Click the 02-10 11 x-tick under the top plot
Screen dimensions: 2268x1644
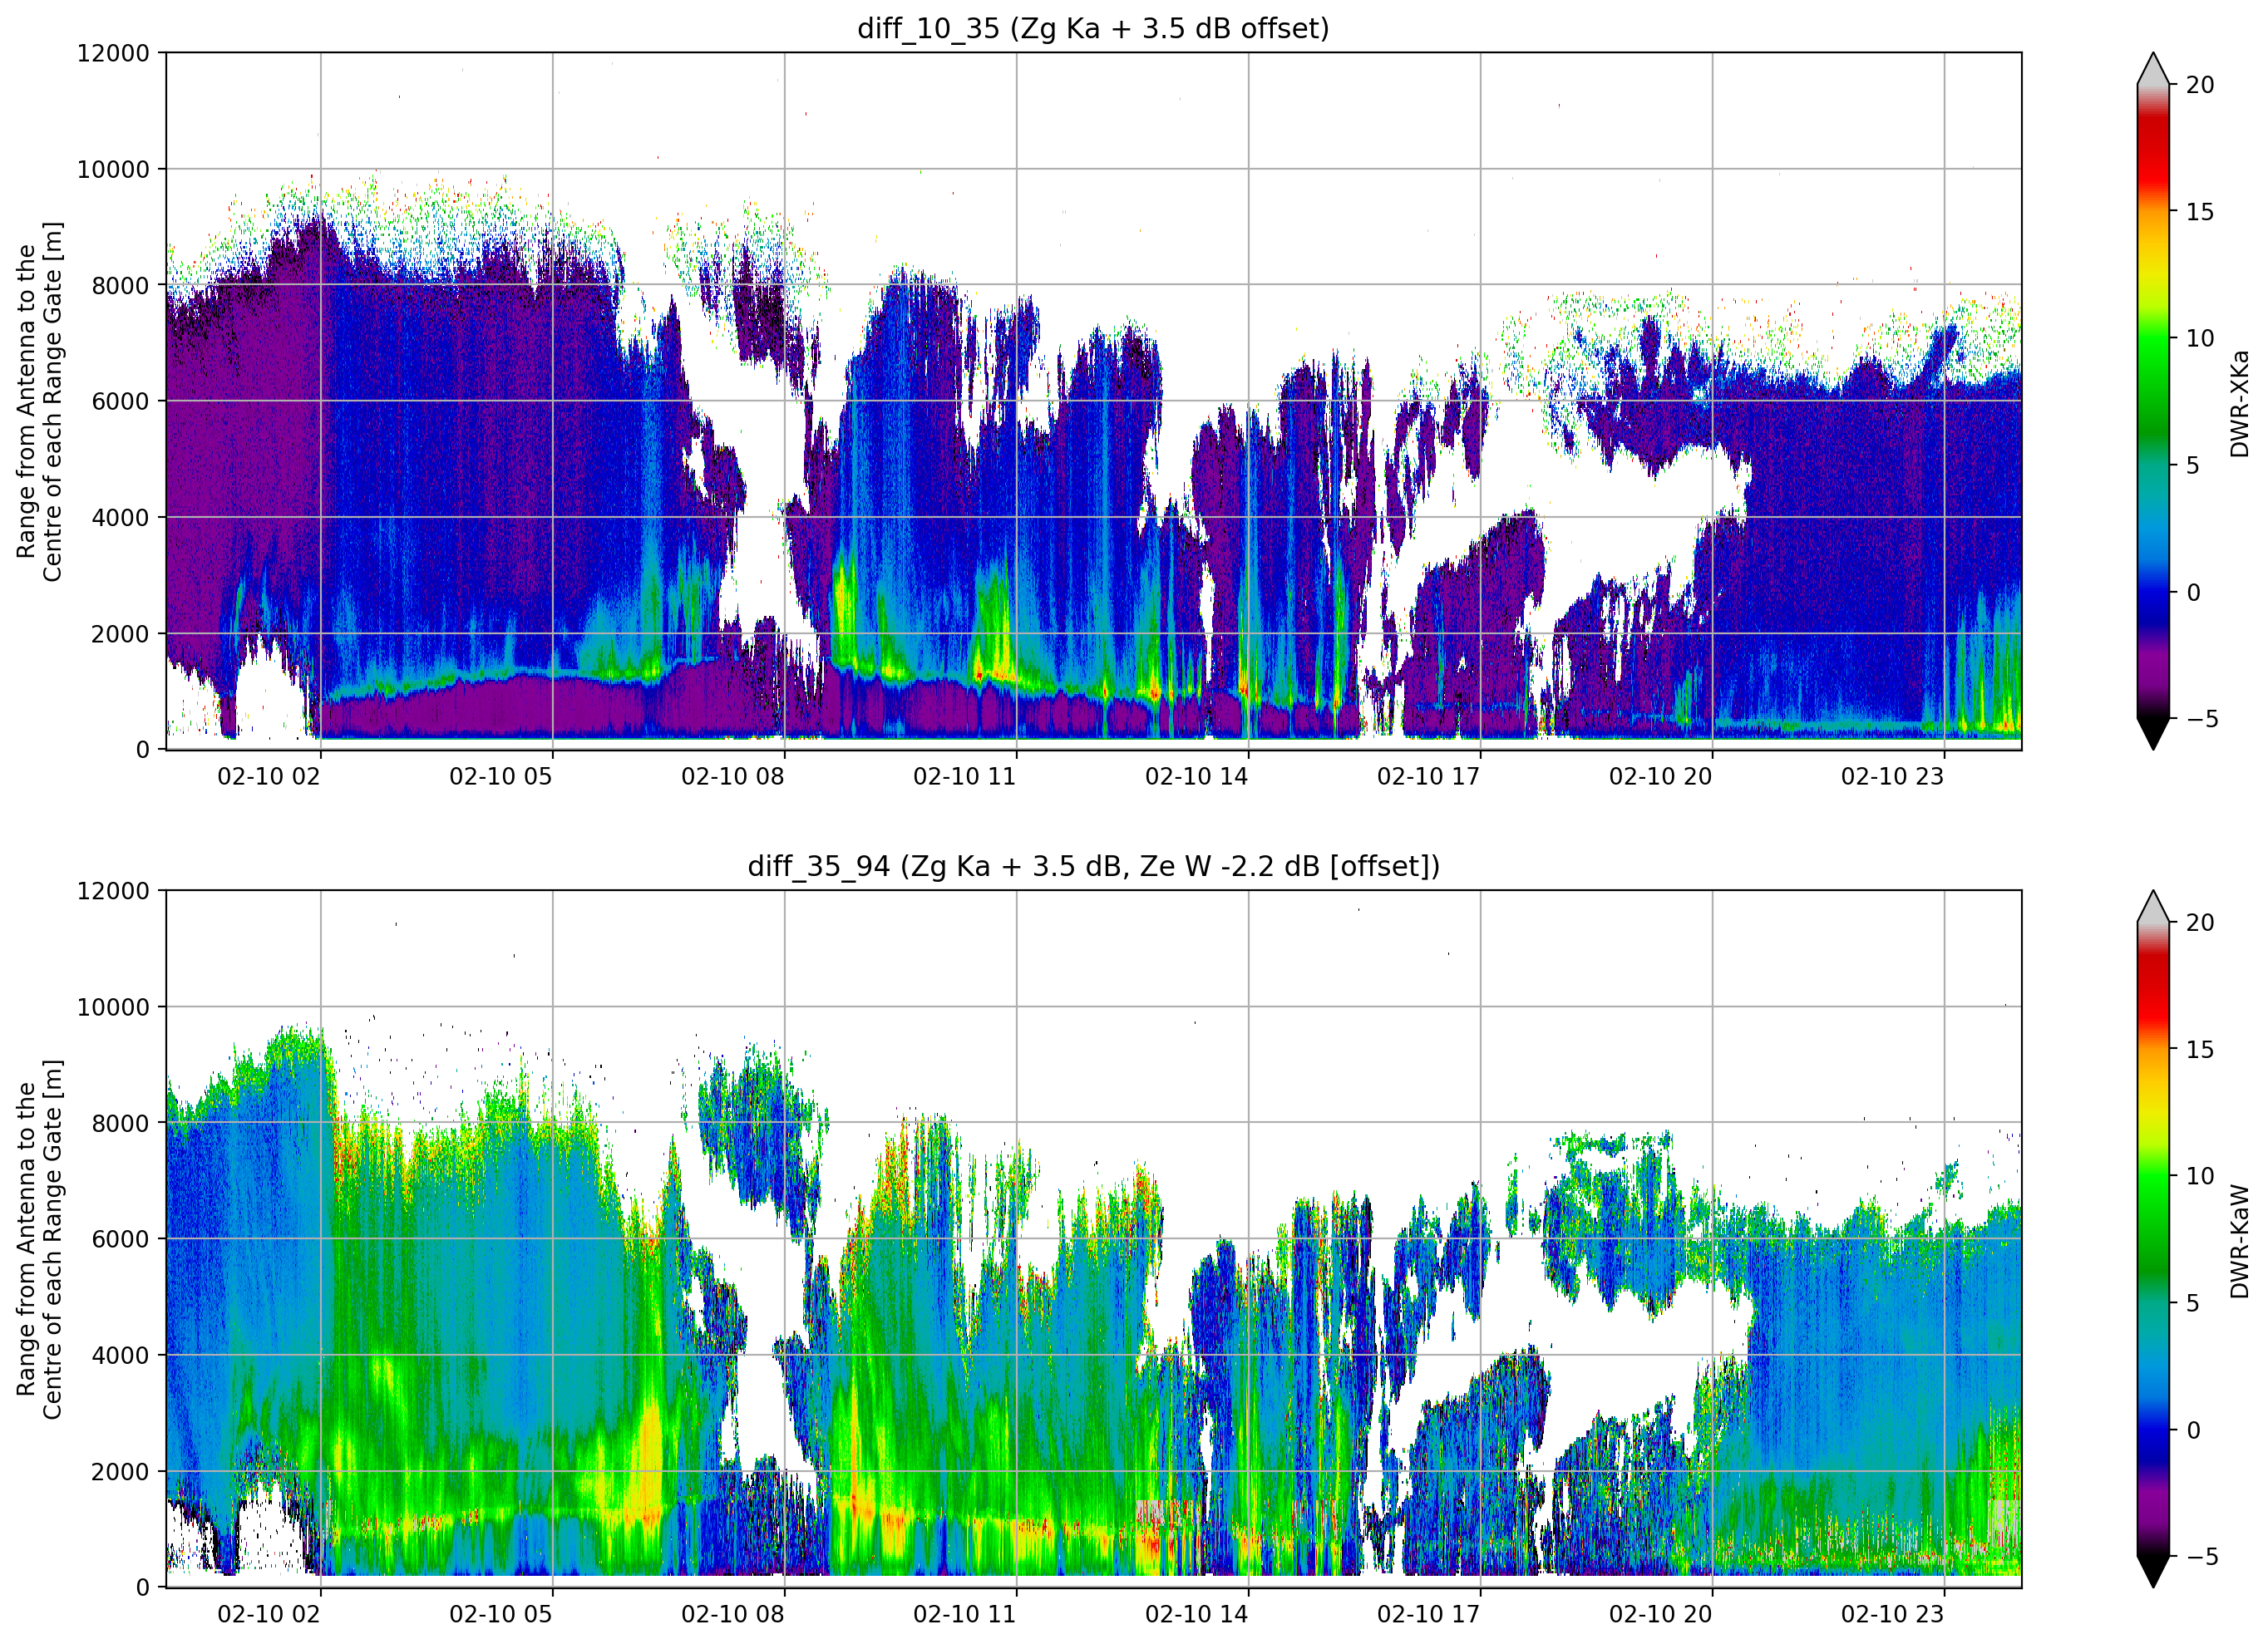965,776
